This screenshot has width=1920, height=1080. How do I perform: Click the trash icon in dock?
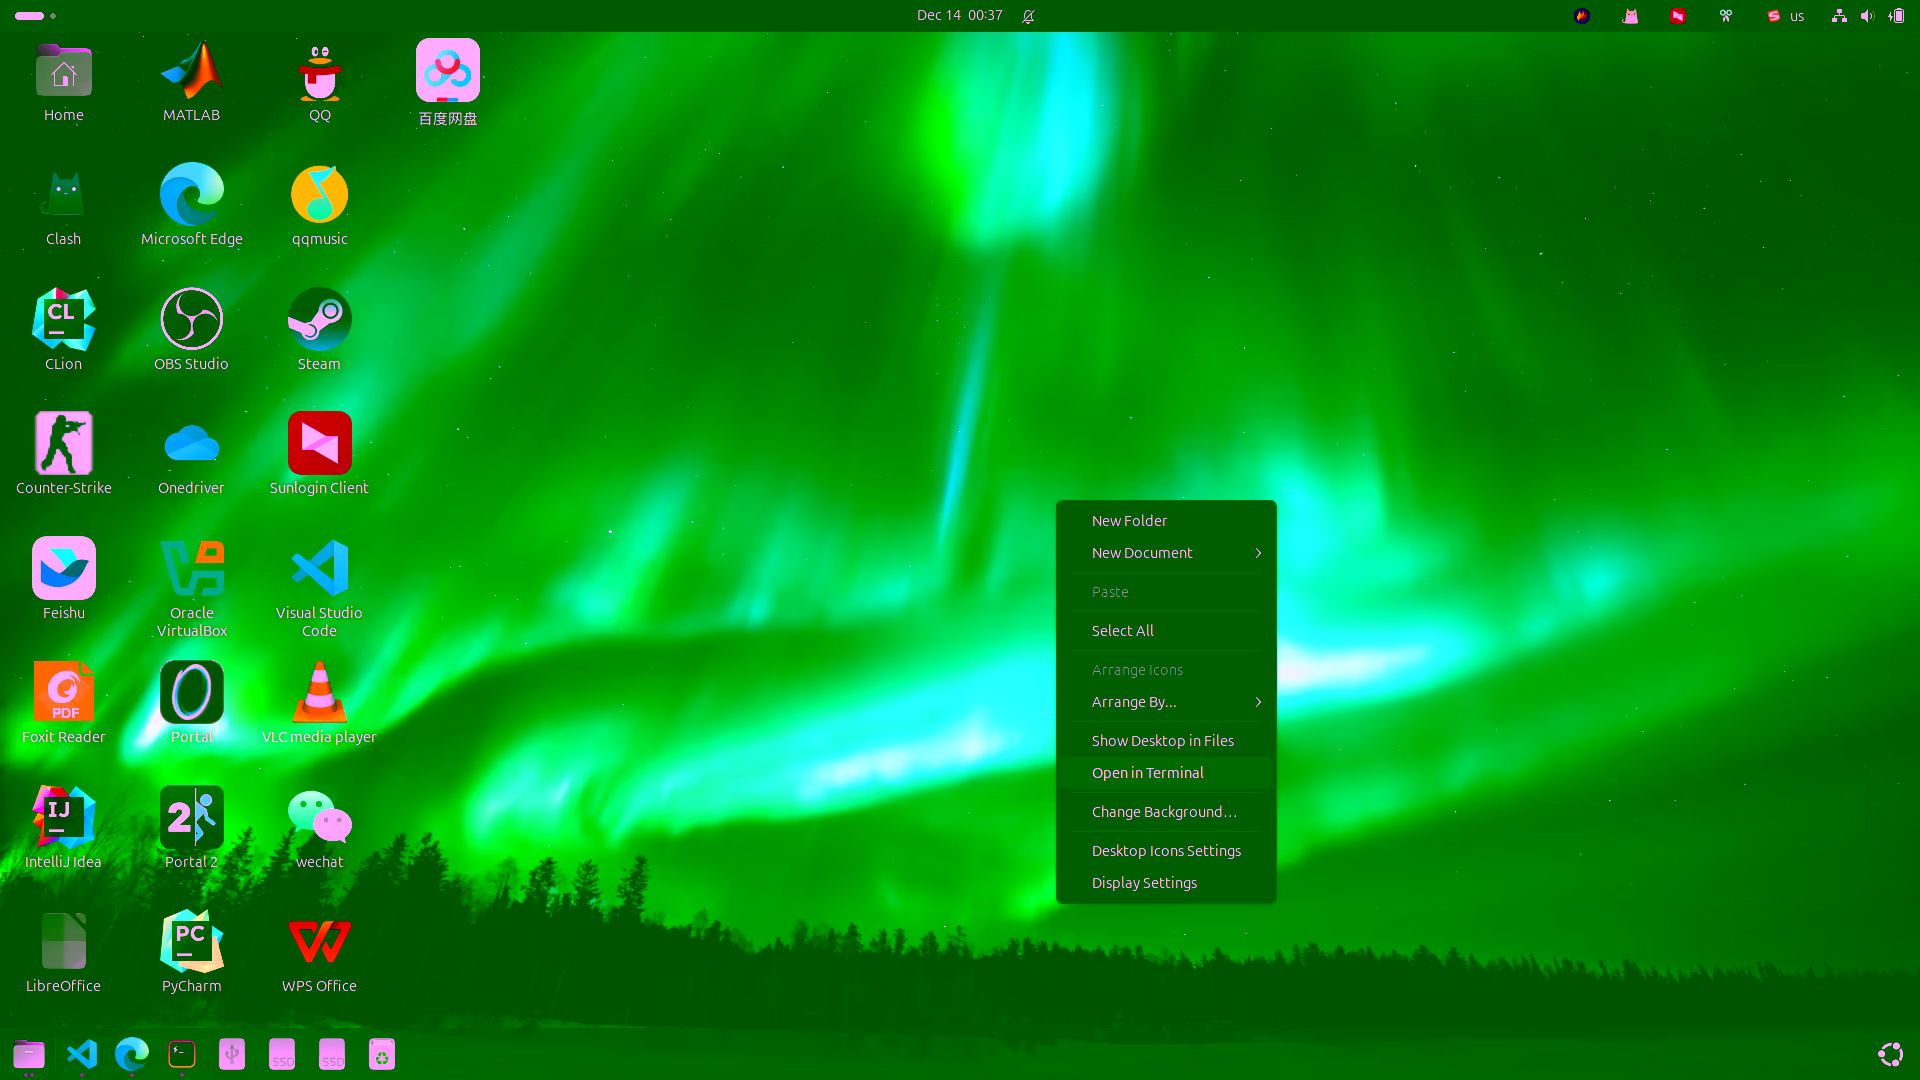(382, 1054)
